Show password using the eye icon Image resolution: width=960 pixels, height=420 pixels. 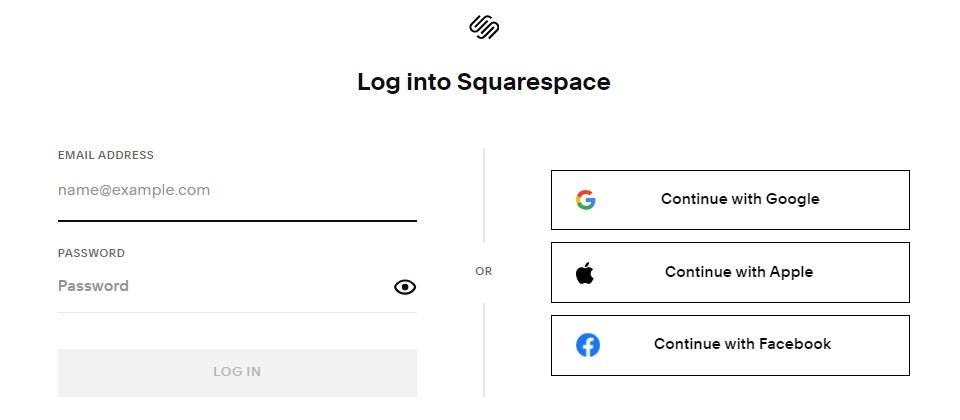pos(405,287)
